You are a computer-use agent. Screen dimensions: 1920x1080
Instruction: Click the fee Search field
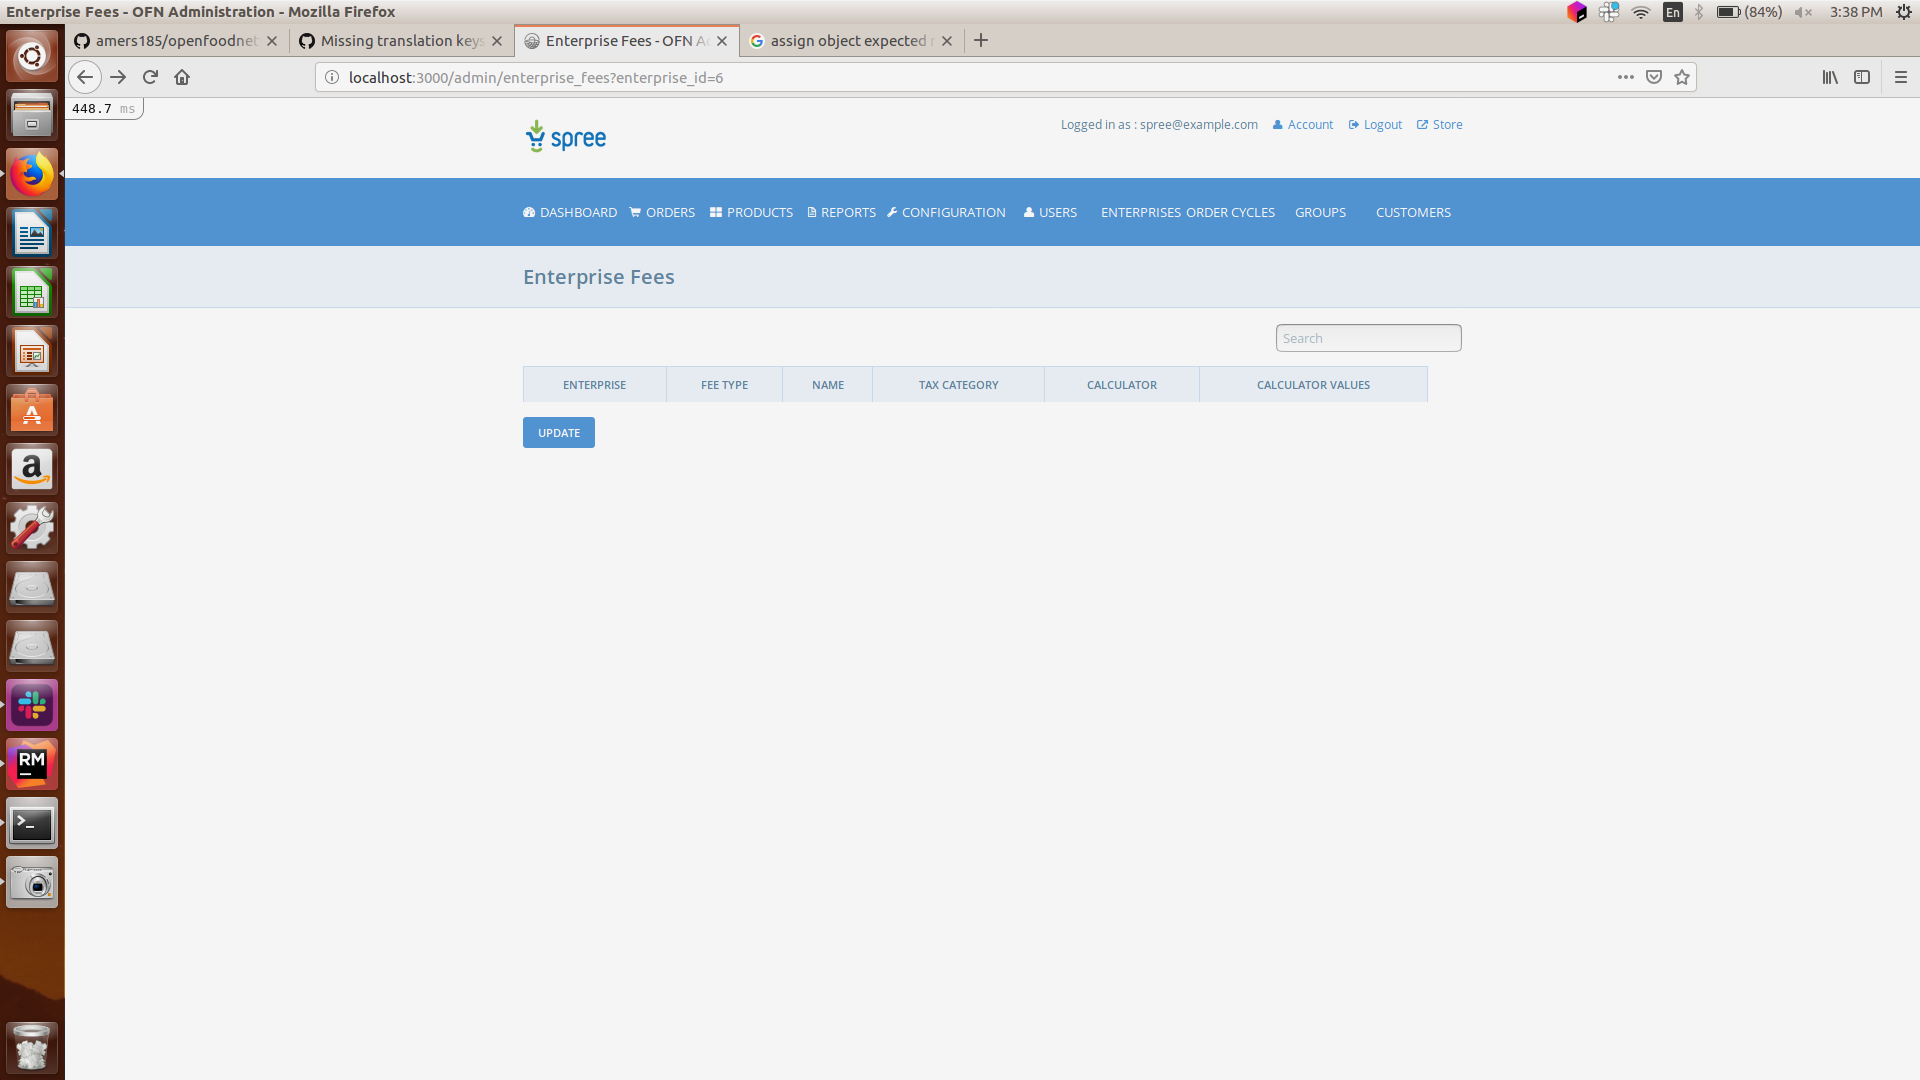tap(1368, 338)
